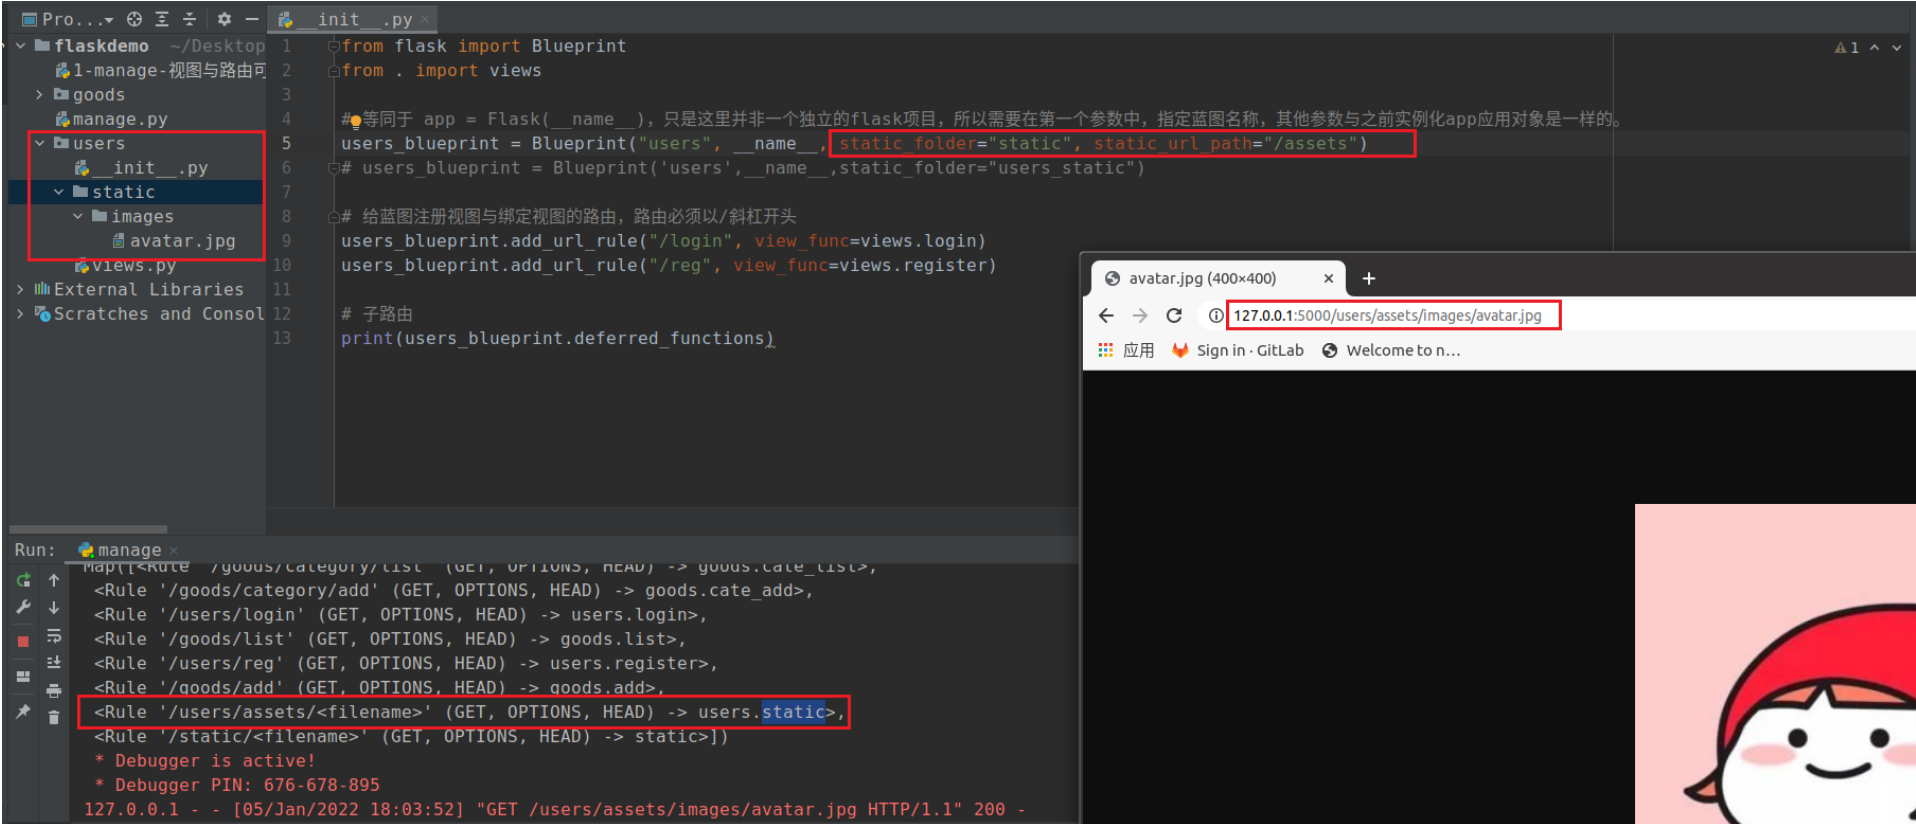Close the __init__.py editor tab
The image size is (1916, 824).
point(425,19)
